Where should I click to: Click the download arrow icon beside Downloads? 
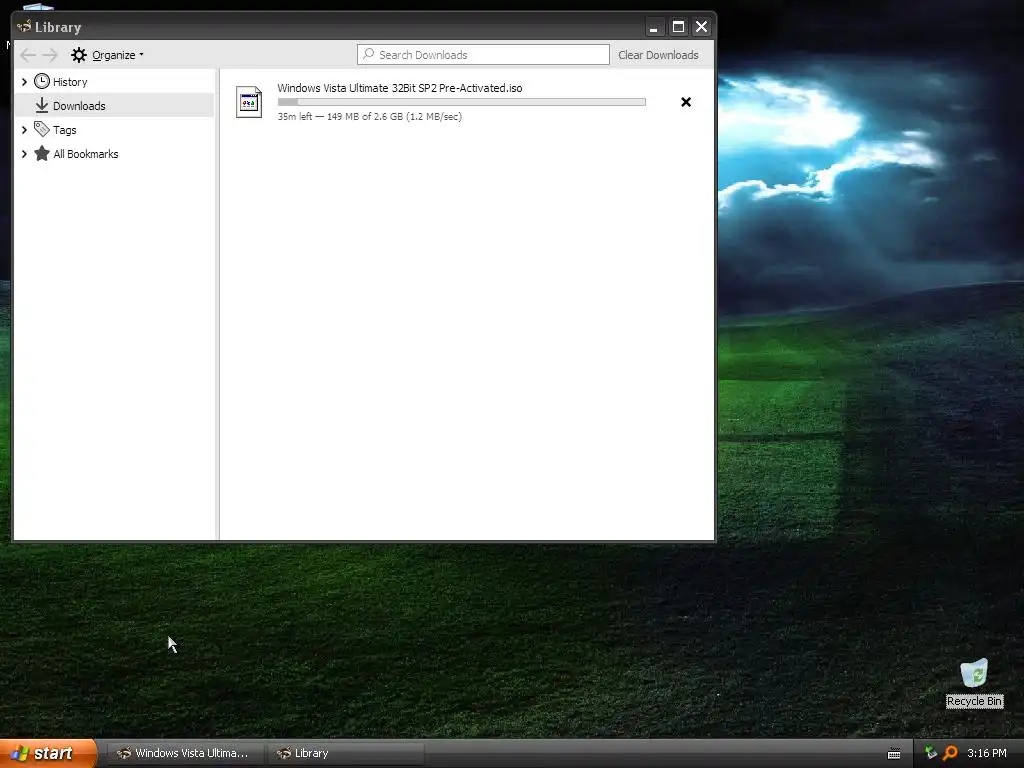(42, 105)
